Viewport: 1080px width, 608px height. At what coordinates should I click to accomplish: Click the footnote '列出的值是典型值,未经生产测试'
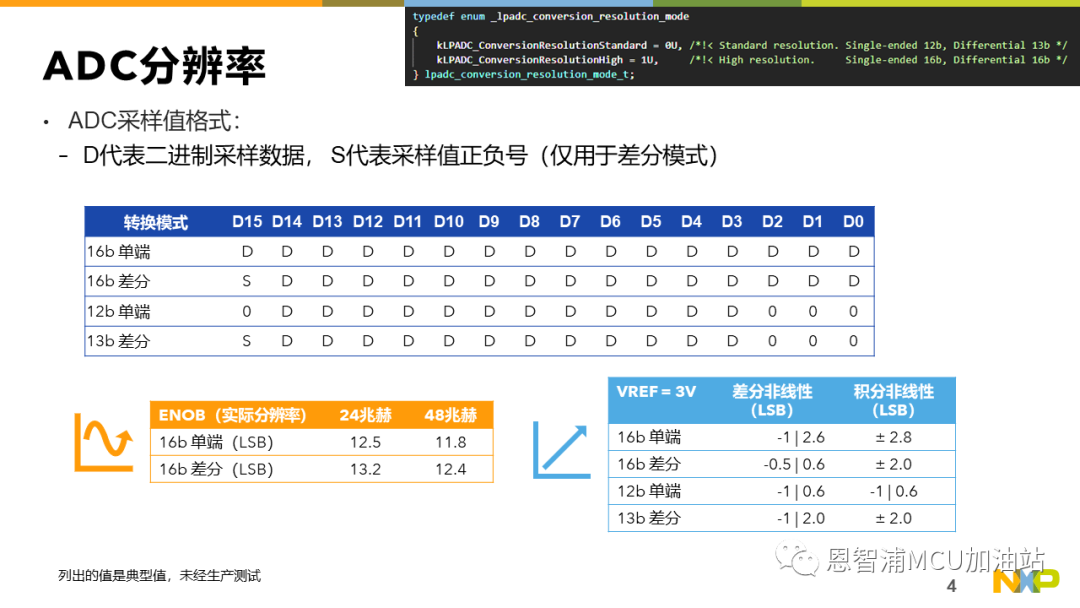[159, 576]
